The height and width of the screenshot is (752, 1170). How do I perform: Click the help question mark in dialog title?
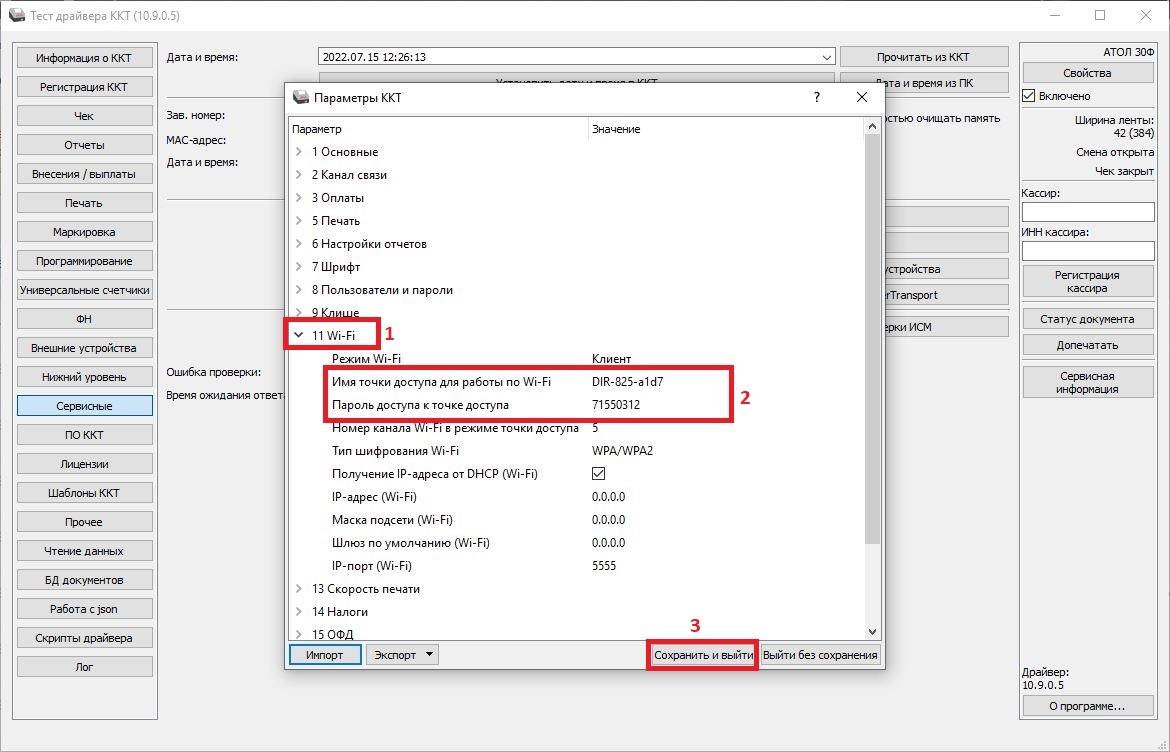coord(817,97)
